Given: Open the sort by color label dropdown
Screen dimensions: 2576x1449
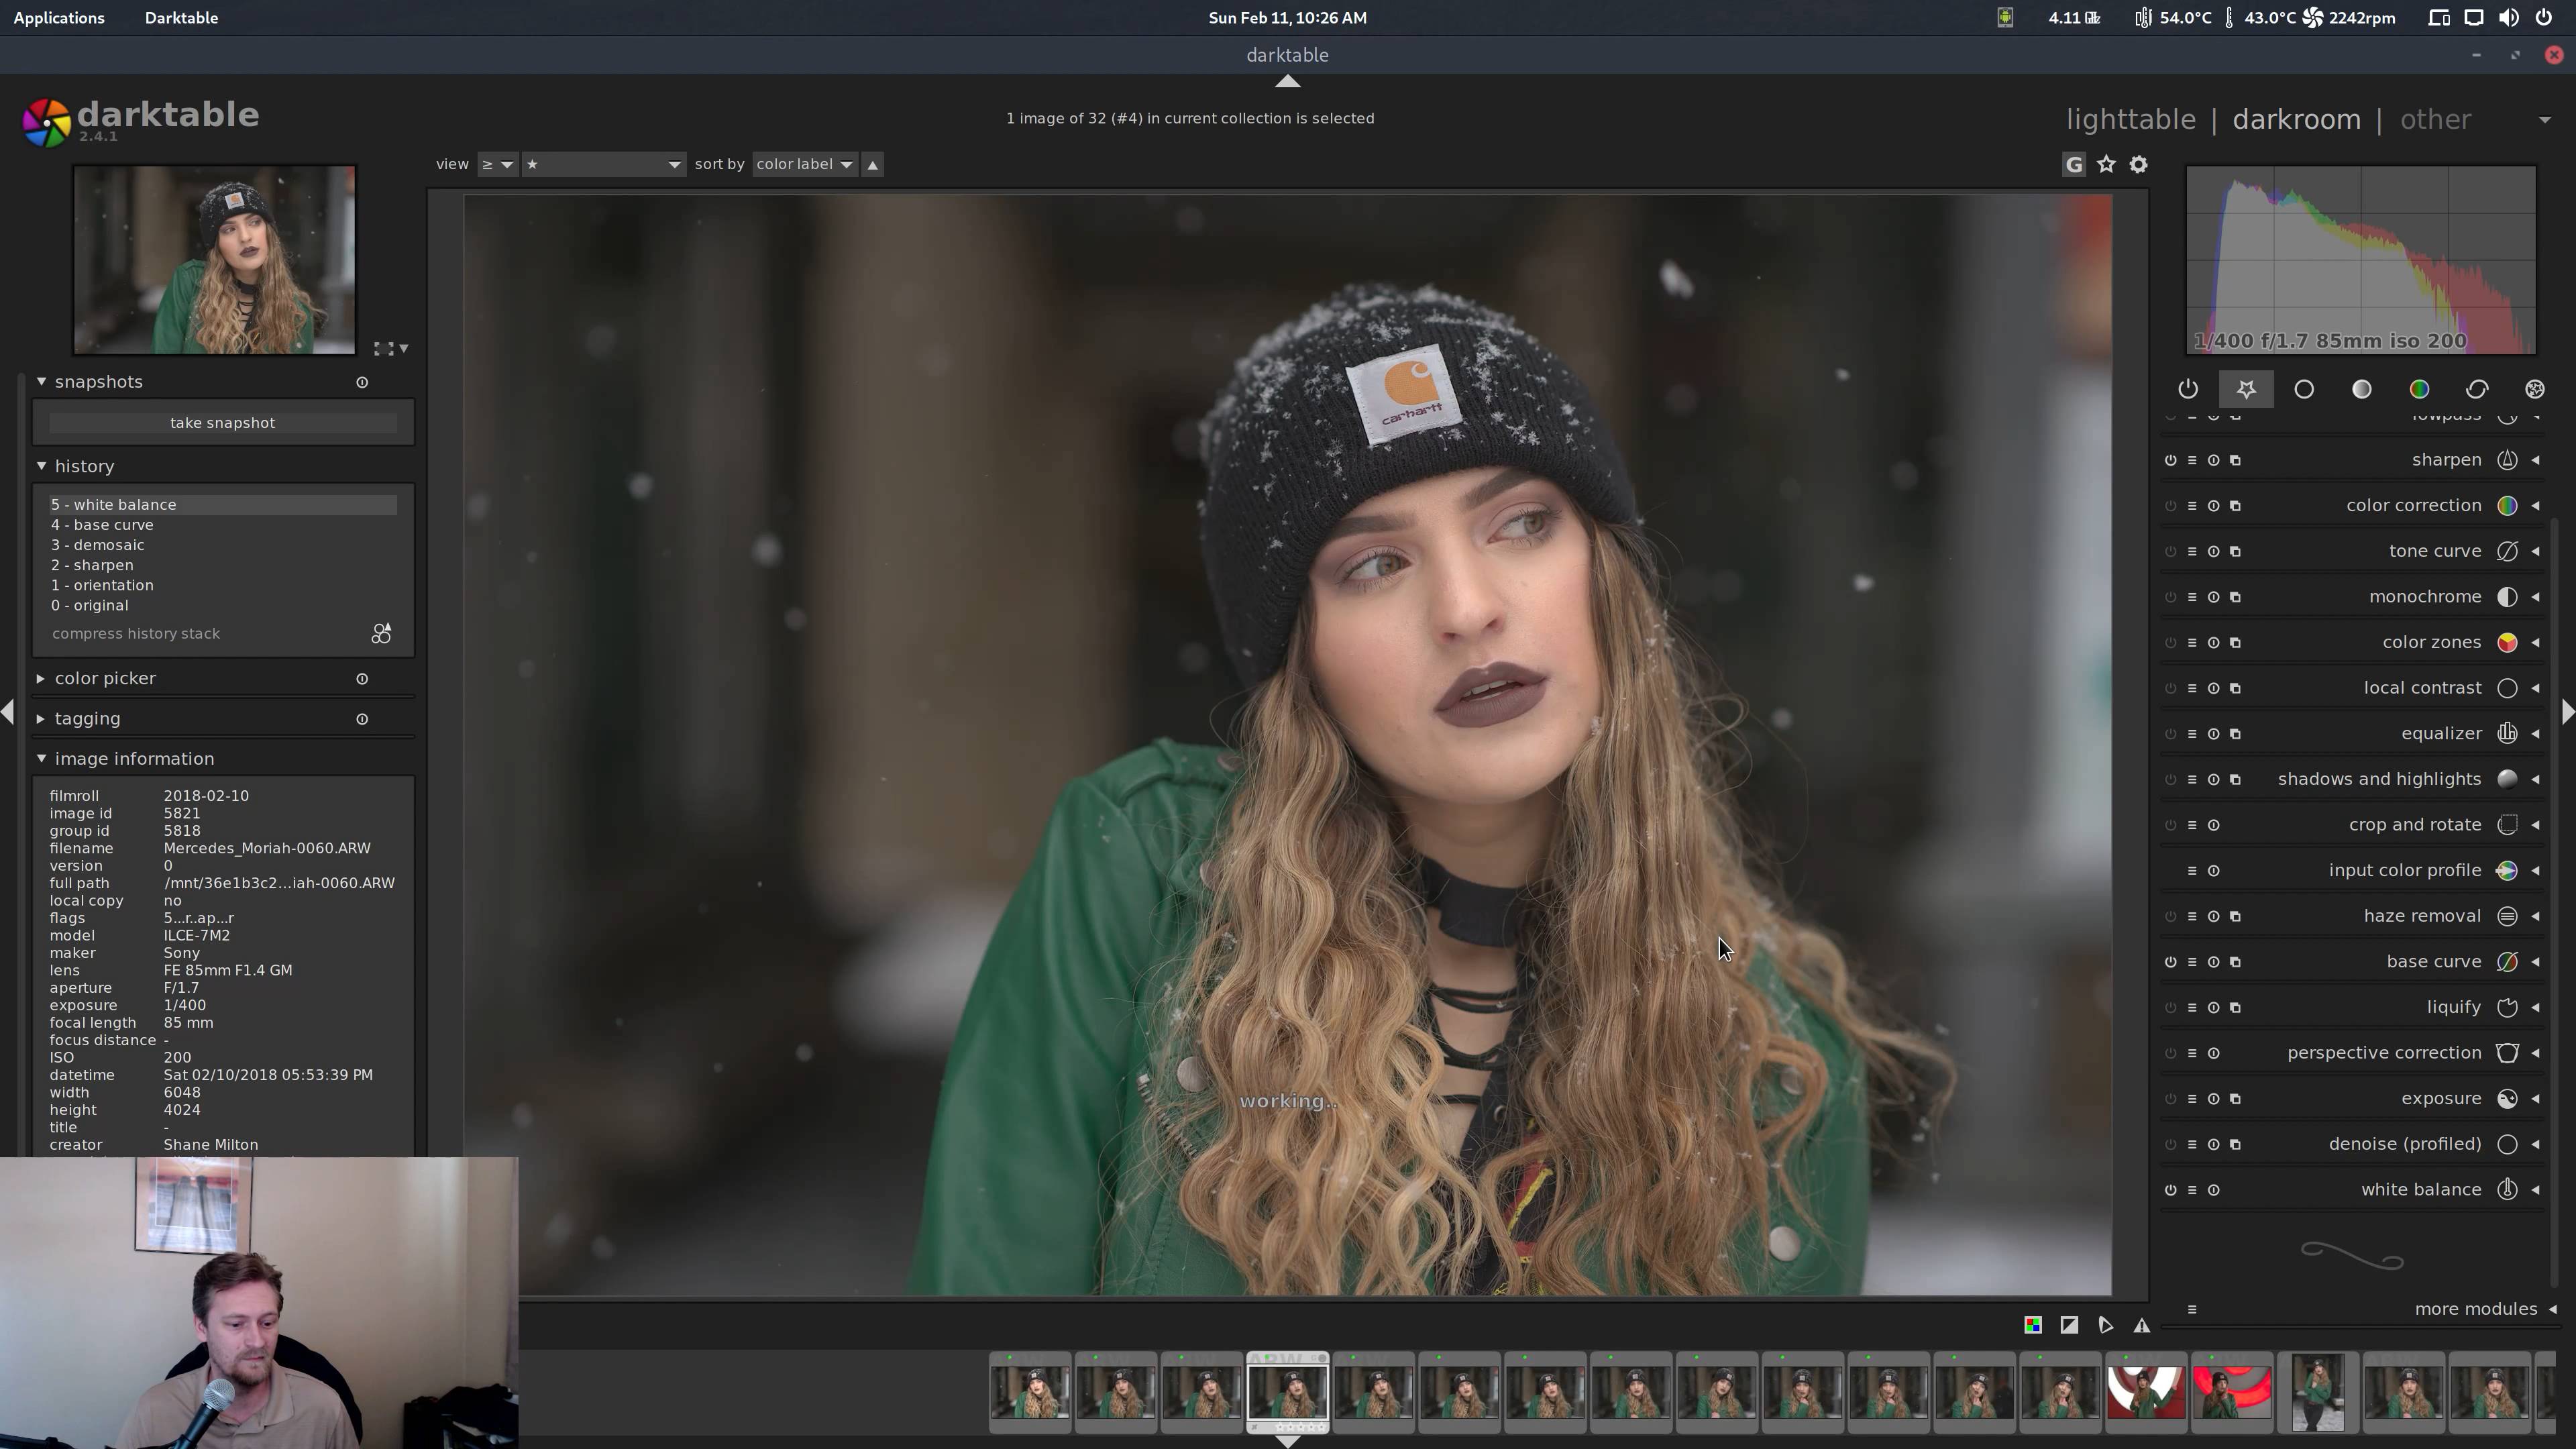Looking at the screenshot, I should point(804,164).
